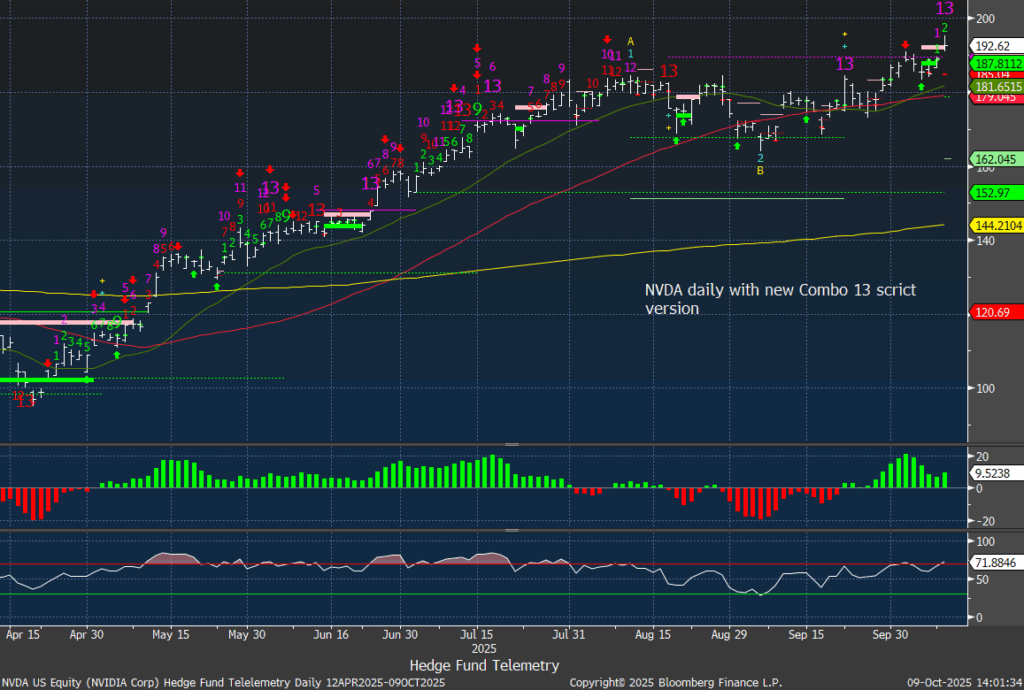Click the Jul 31 date on time axis
This screenshot has height=690, width=1024.
click(x=568, y=634)
